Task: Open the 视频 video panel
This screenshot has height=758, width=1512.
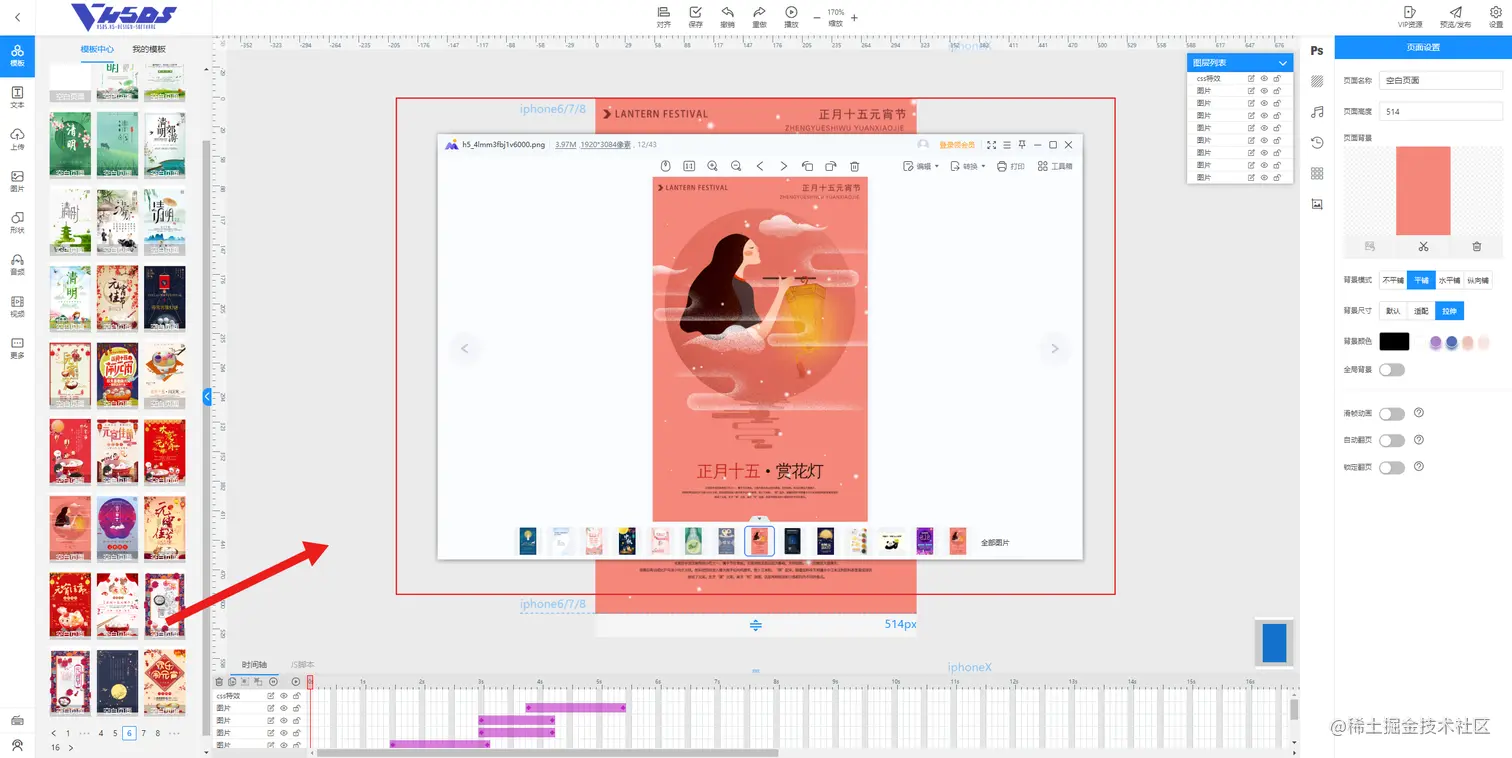Action: (17, 306)
